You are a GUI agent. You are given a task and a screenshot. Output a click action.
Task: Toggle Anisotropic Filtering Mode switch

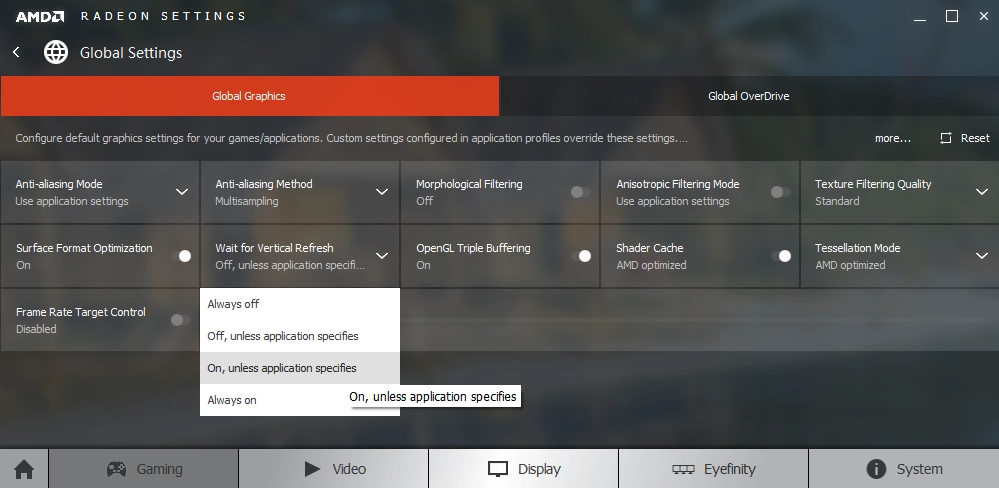[780, 192]
